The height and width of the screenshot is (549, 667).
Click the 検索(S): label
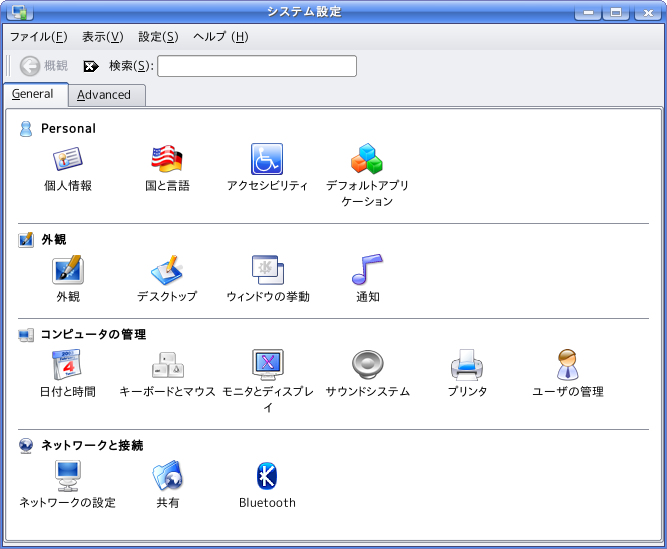point(131,66)
